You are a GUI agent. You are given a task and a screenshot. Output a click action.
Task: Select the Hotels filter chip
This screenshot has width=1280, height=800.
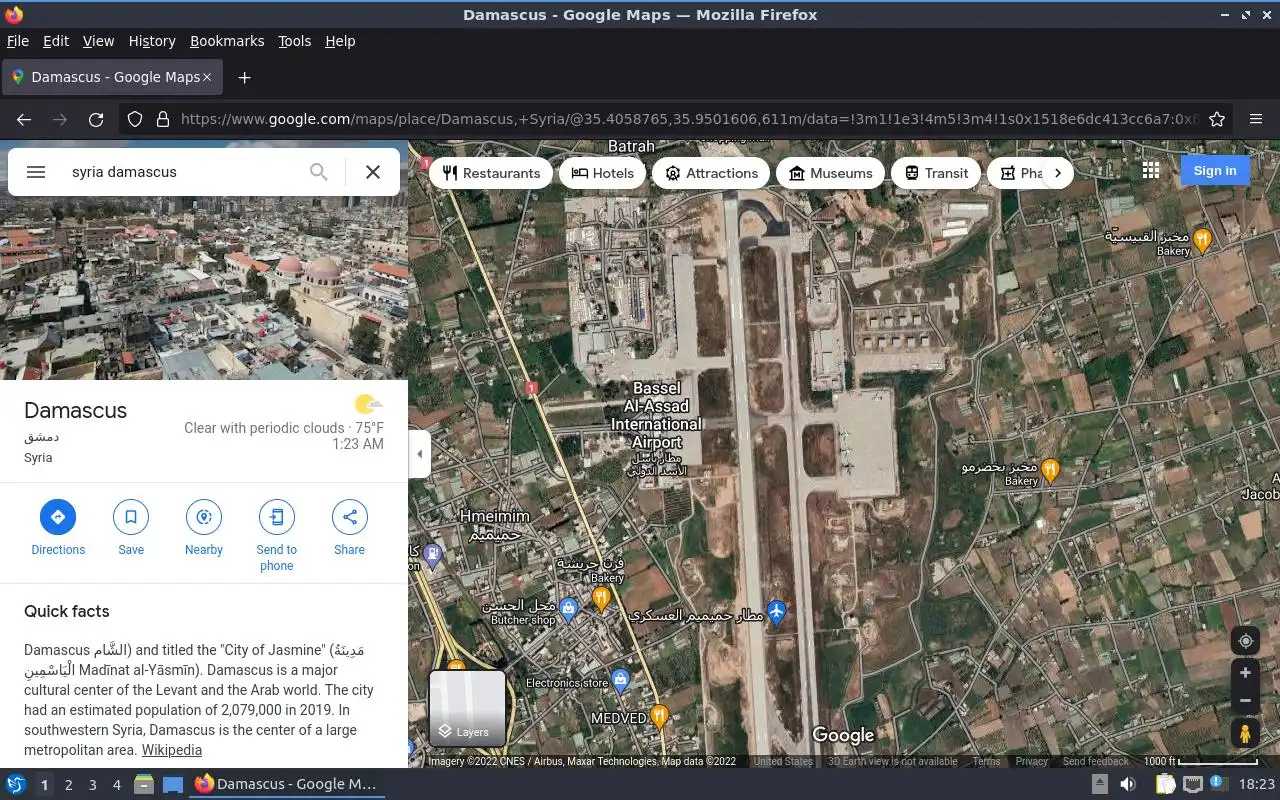[x=603, y=173]
